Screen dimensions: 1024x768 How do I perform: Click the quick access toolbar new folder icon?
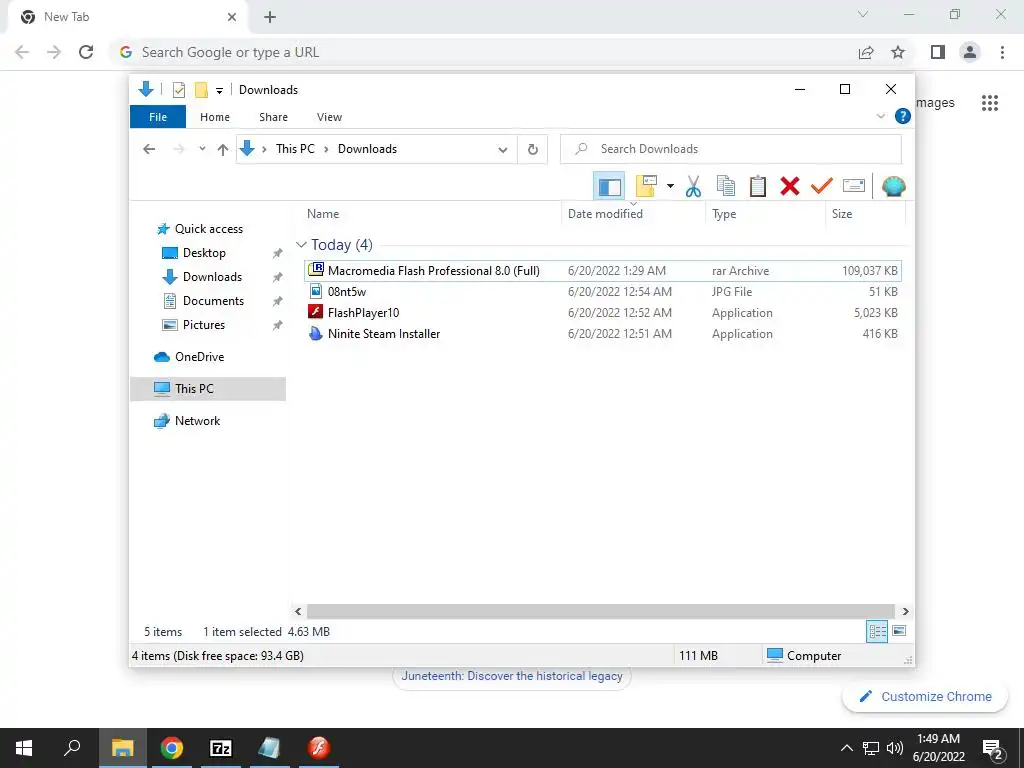[201, 90]
